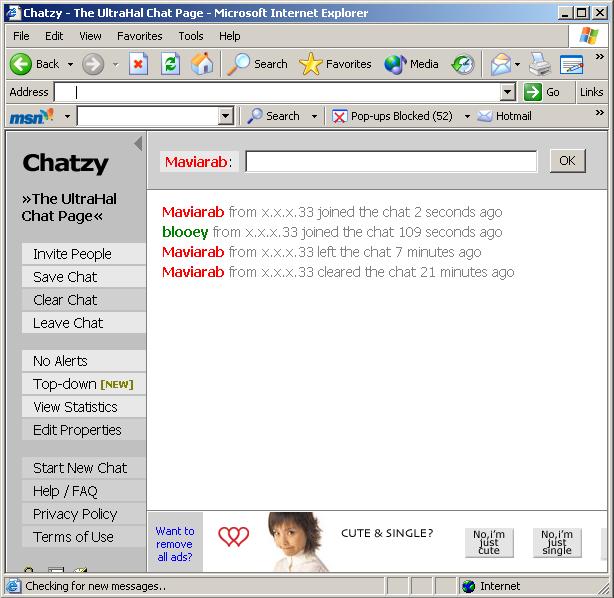This screenshot has height=598, width=614.
Task: Click the msn butterfly logo
Action: click(31, 116)
